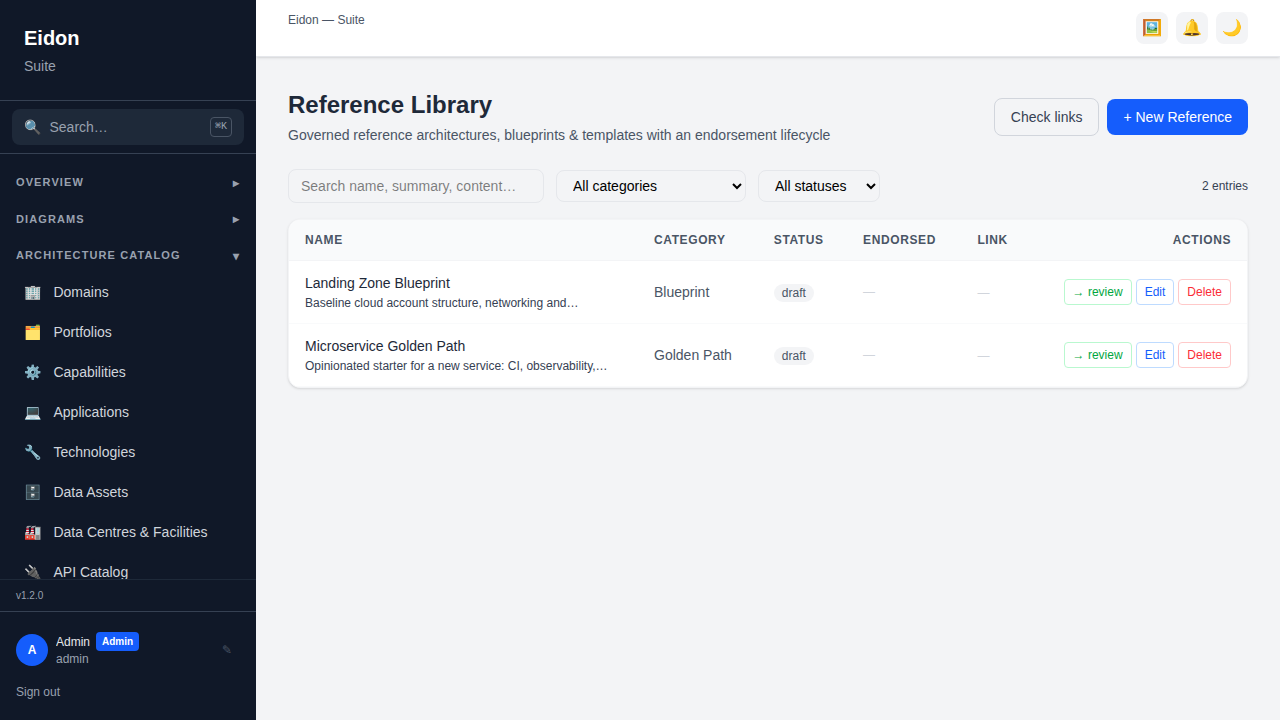Click the Eidon — Suite breadcrumb text
Screen dimensions: 1280x720
(326, 20)
